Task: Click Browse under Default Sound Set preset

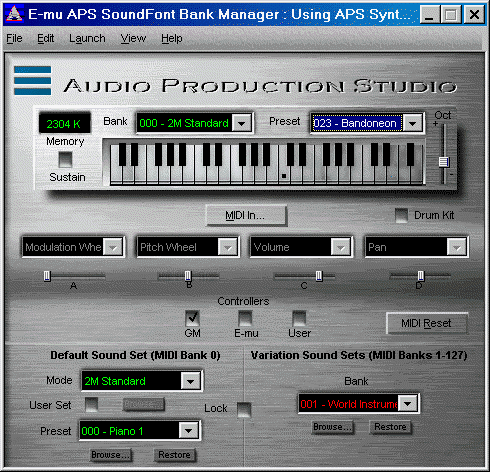Action: pos(111,455)
